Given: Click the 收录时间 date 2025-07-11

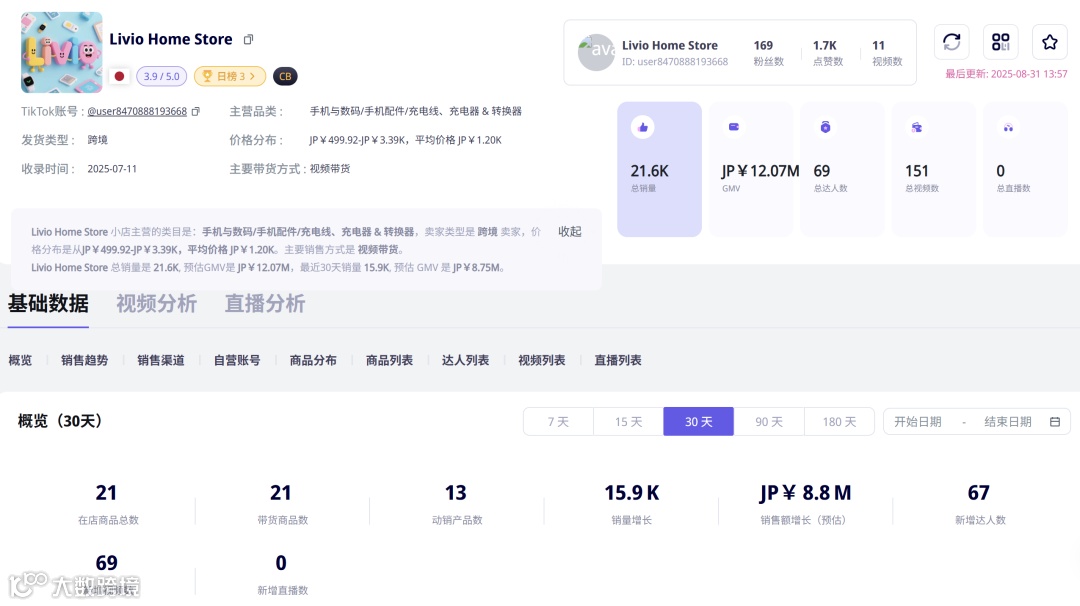Looking at the screenshot, I should coord(112,169).
